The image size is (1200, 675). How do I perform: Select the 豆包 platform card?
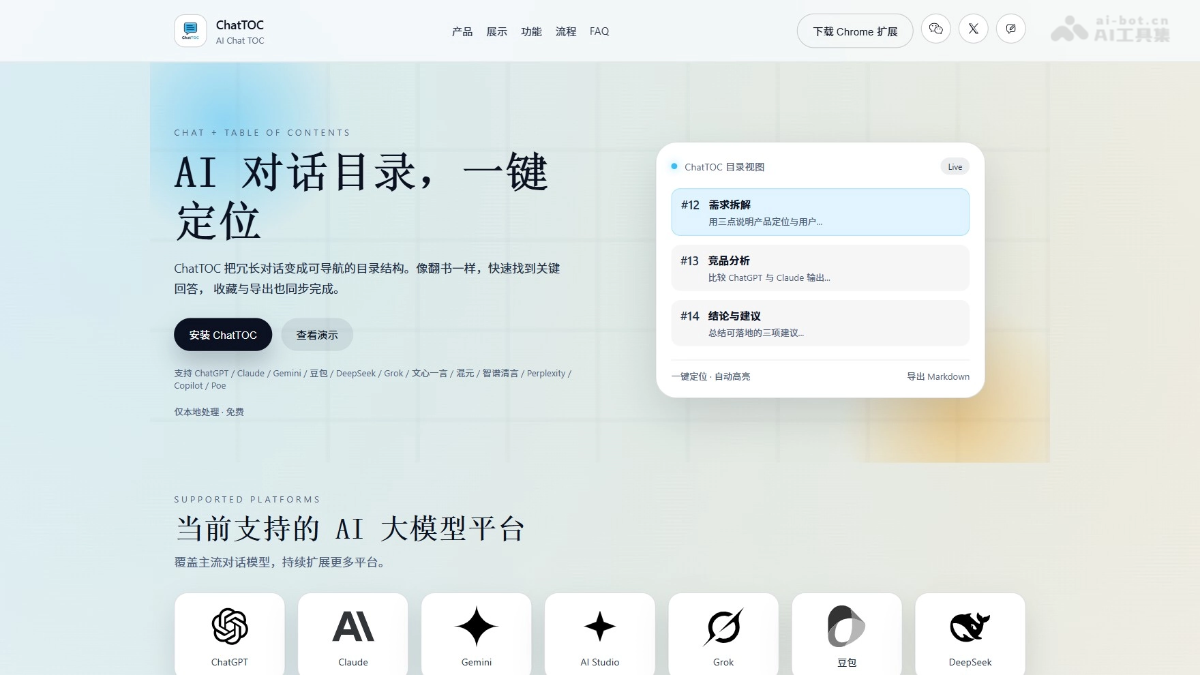tap(846, 634)
